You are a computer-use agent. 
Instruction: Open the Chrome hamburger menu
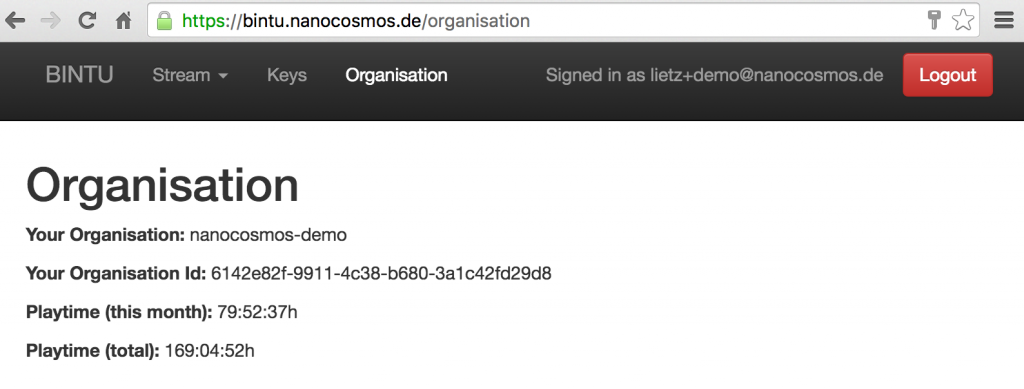click(x=1004, y=20)
